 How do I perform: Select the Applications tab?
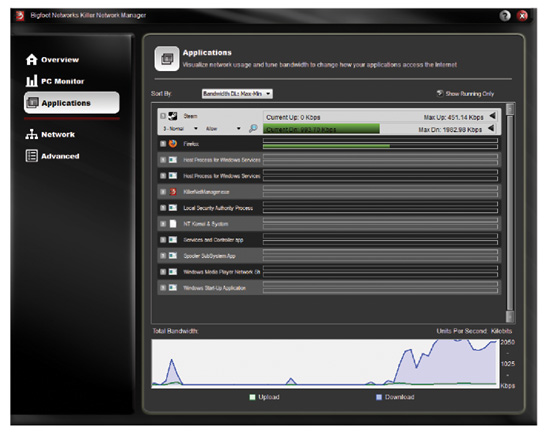(x=72, y=103)
